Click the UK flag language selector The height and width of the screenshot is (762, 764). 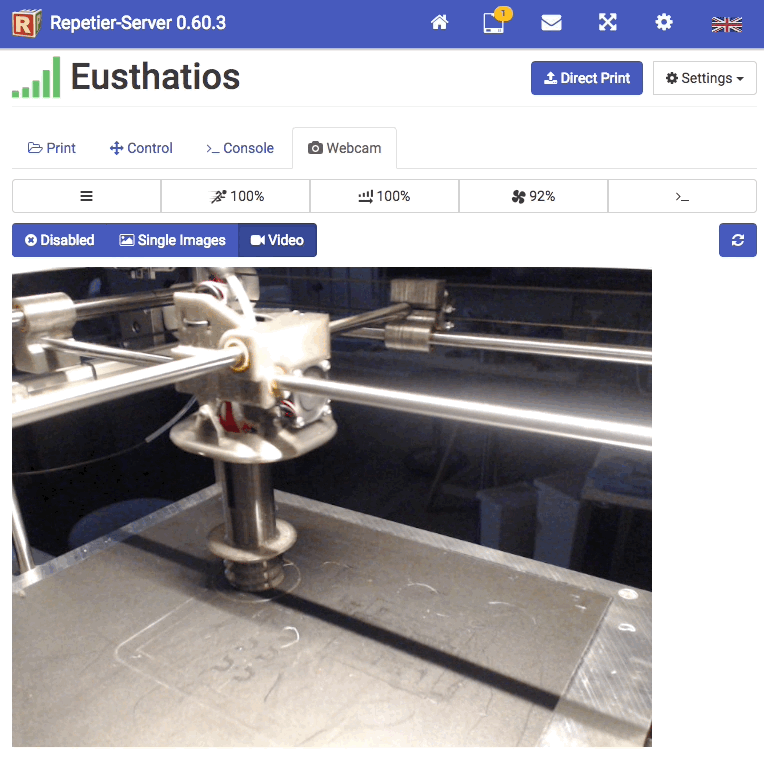(x=726, y=24)
